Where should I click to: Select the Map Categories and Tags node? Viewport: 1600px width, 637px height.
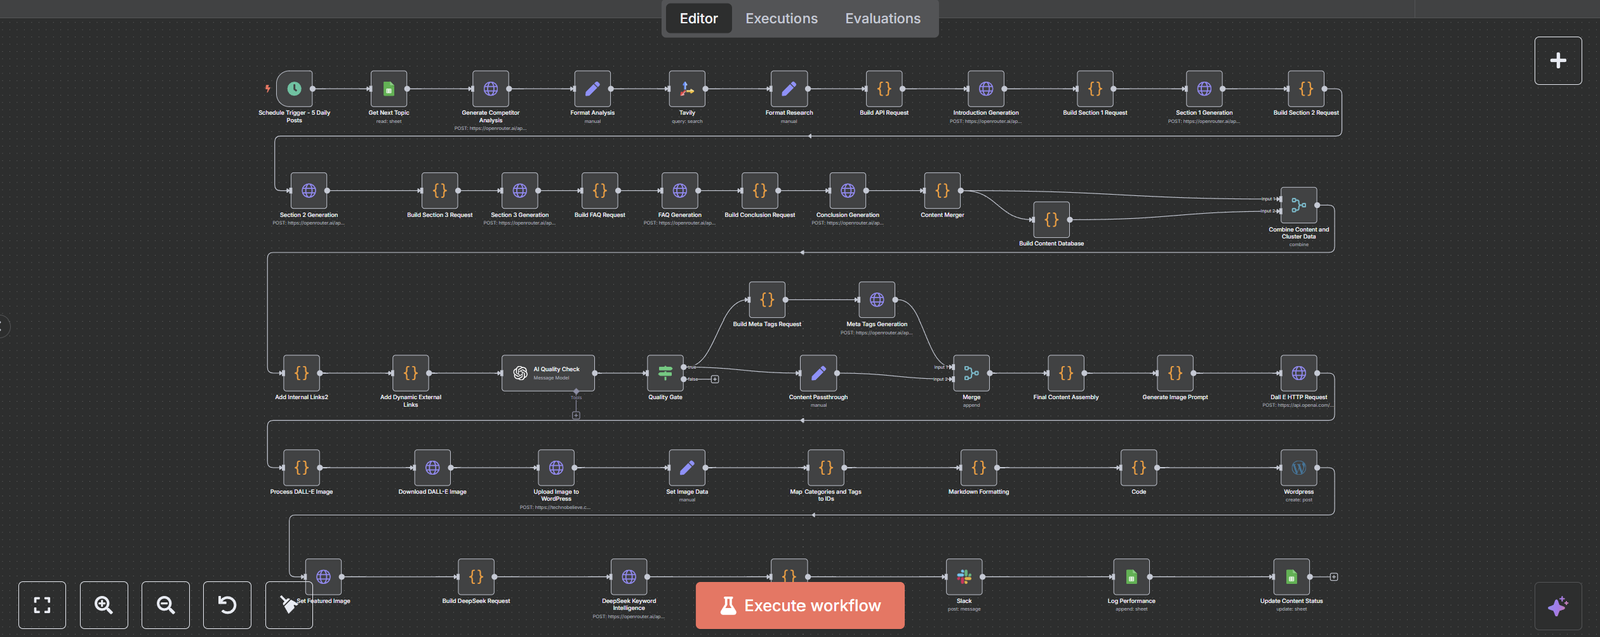pyautogui.click(x=826, y=468)
